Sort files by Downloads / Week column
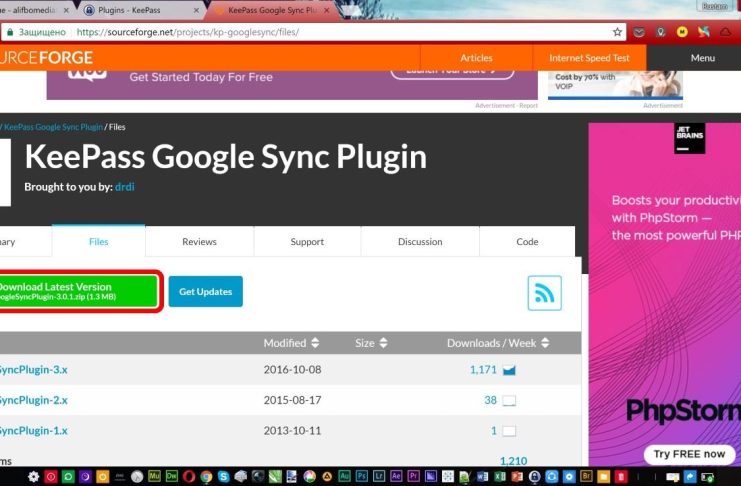The height and width of the screenshot is (486, 741). click(498, 343)
